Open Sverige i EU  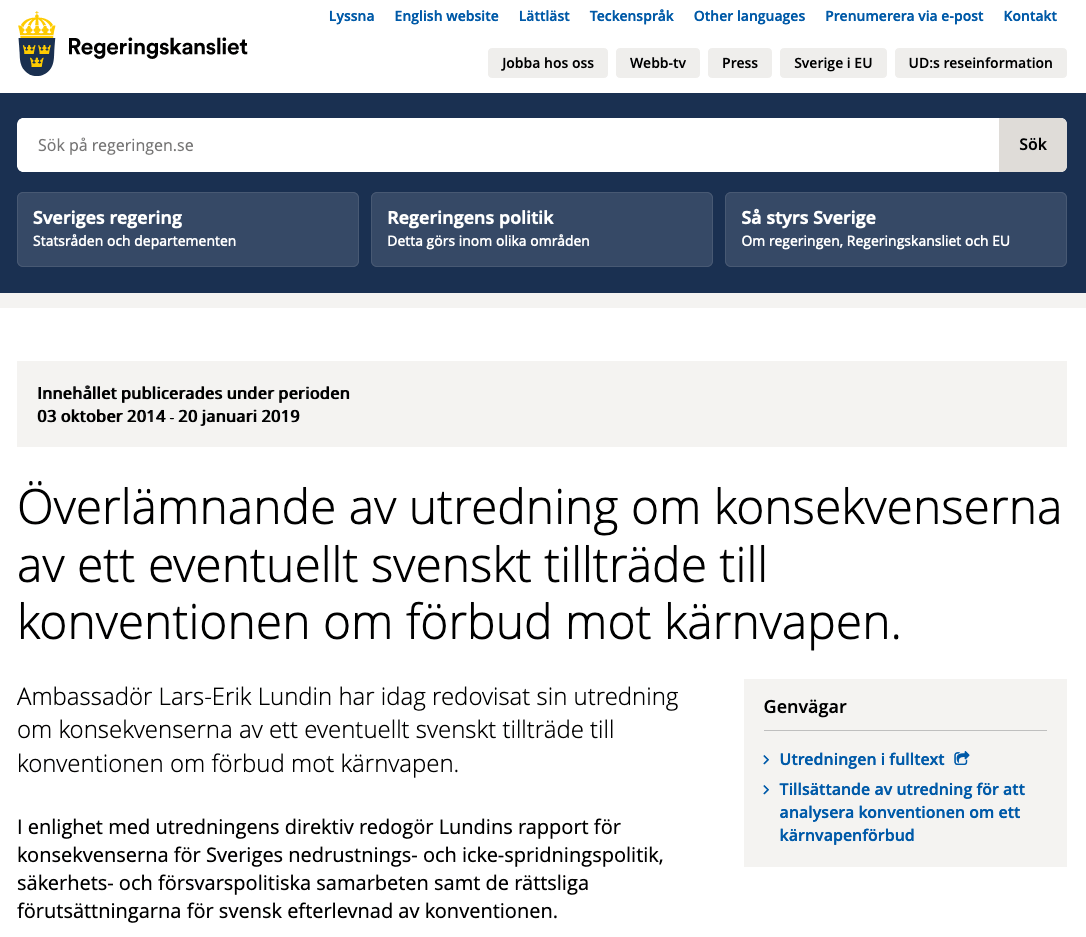pos(833,63)
